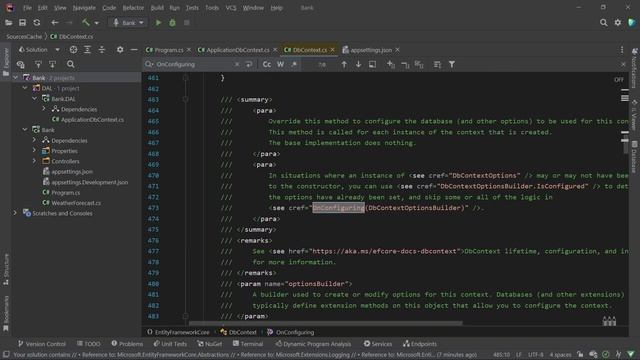Toggle read-only lock icon in status bar
This screenshot has width=640, height=360.
click(580, 354)
